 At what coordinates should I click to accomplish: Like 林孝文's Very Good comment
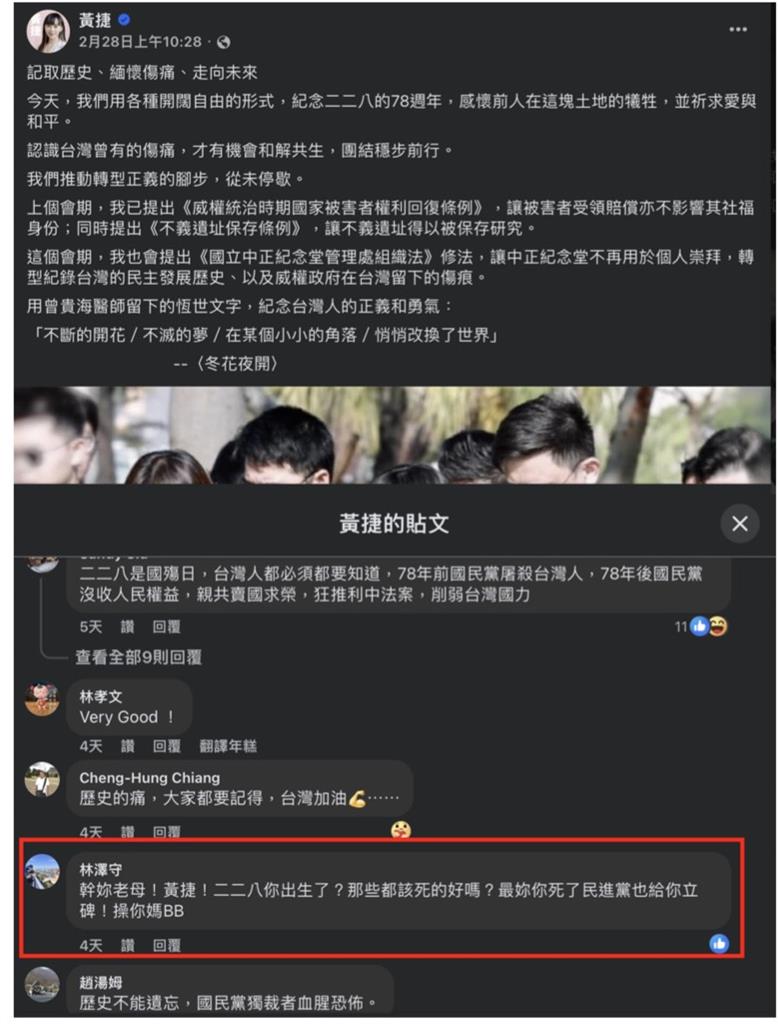point(127,746)
